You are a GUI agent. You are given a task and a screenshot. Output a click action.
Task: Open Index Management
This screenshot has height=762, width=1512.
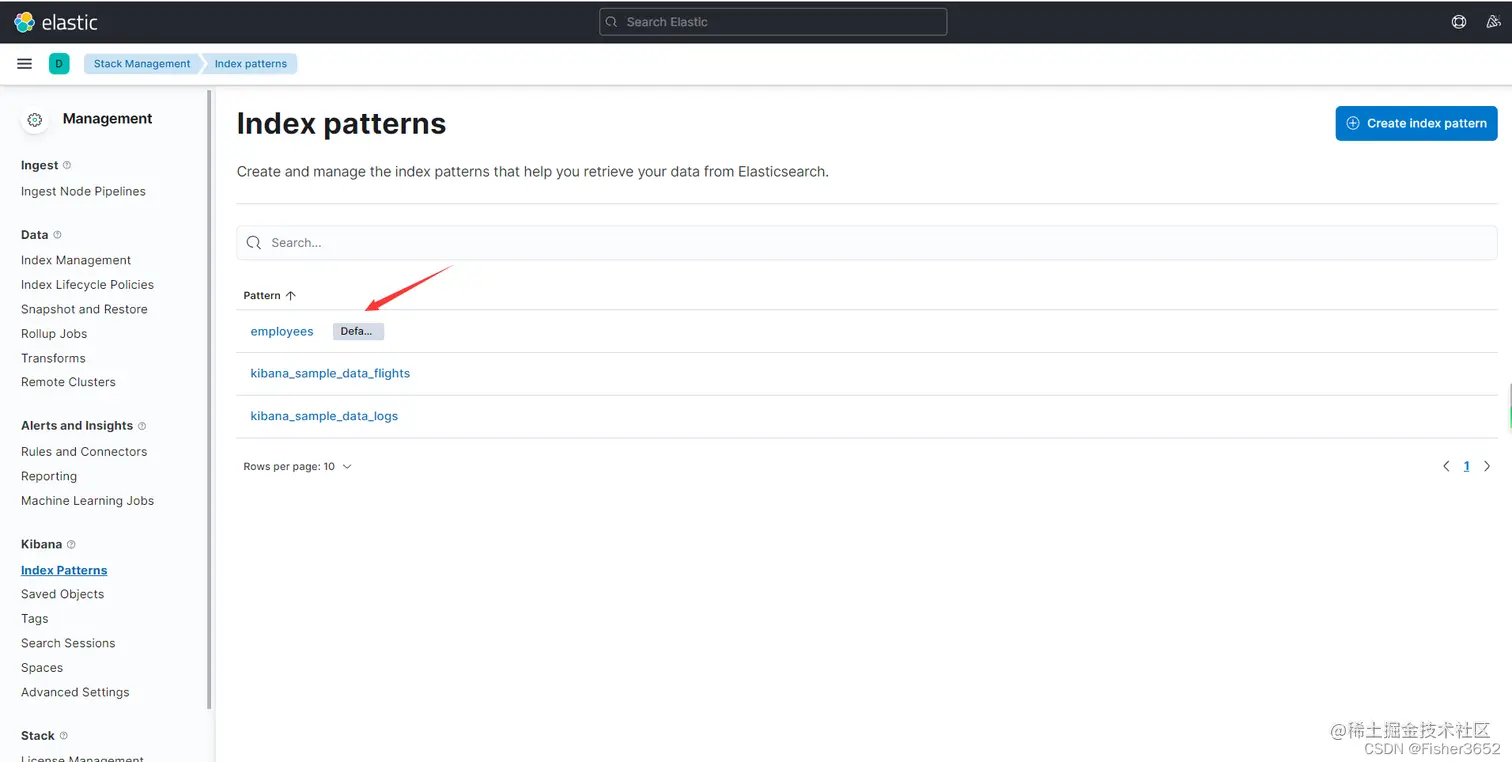76,261
